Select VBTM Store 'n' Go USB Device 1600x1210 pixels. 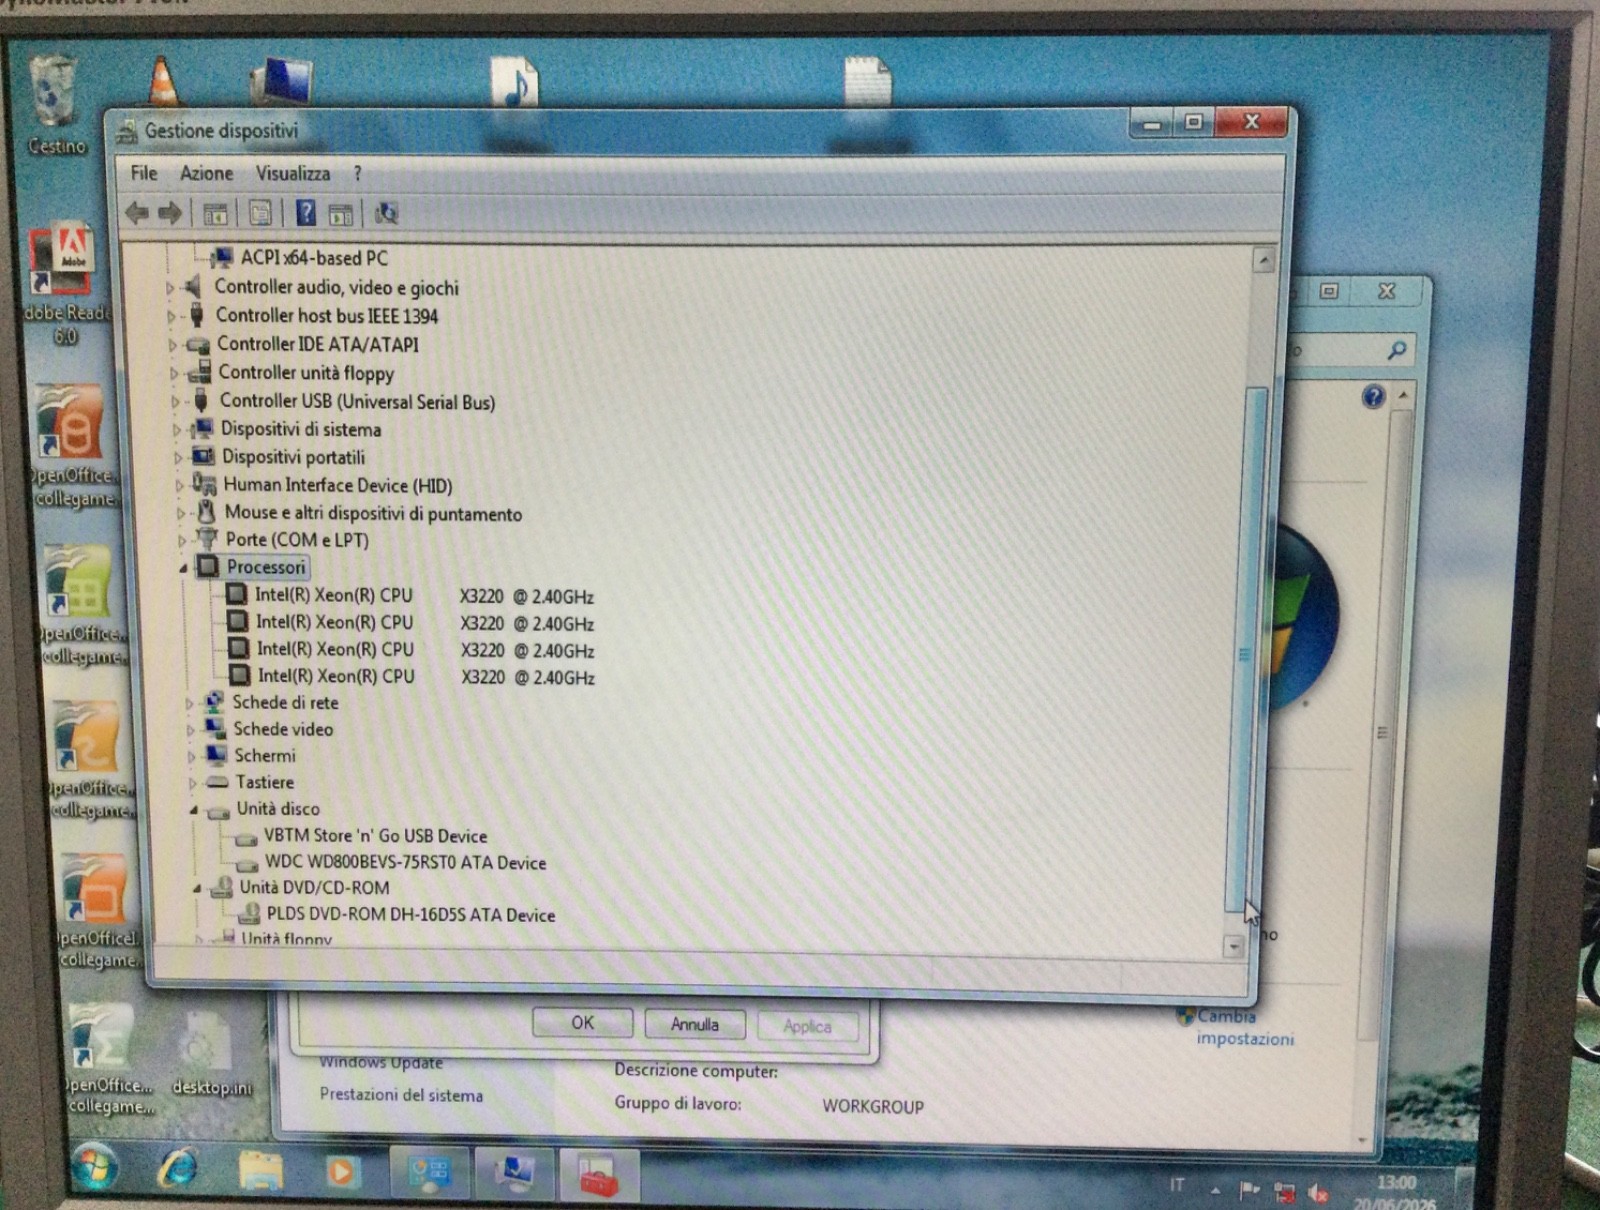375,836
